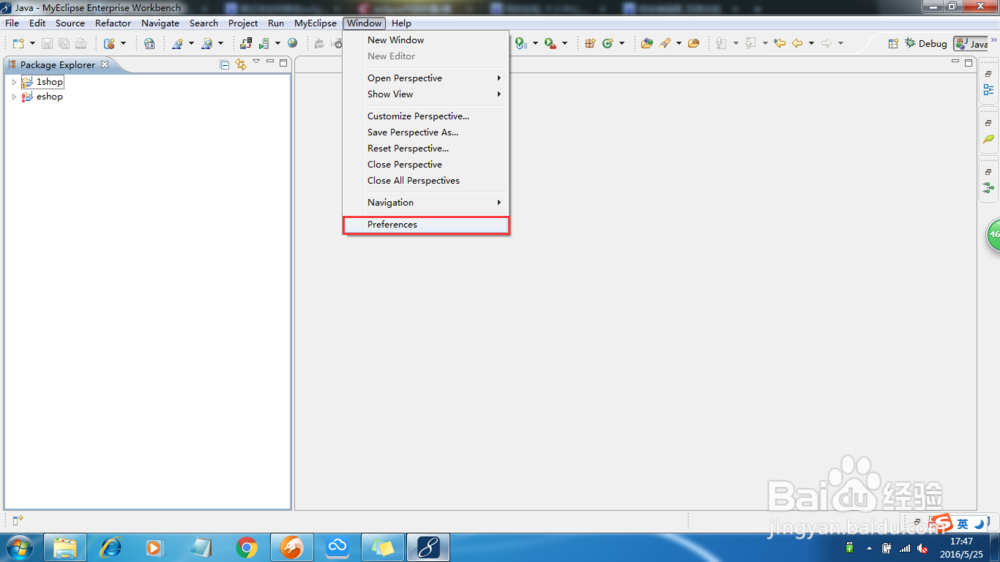Open the Help menu
Image resolution: width=1000 pixels, height=562 pixels.
pos(401,23)
